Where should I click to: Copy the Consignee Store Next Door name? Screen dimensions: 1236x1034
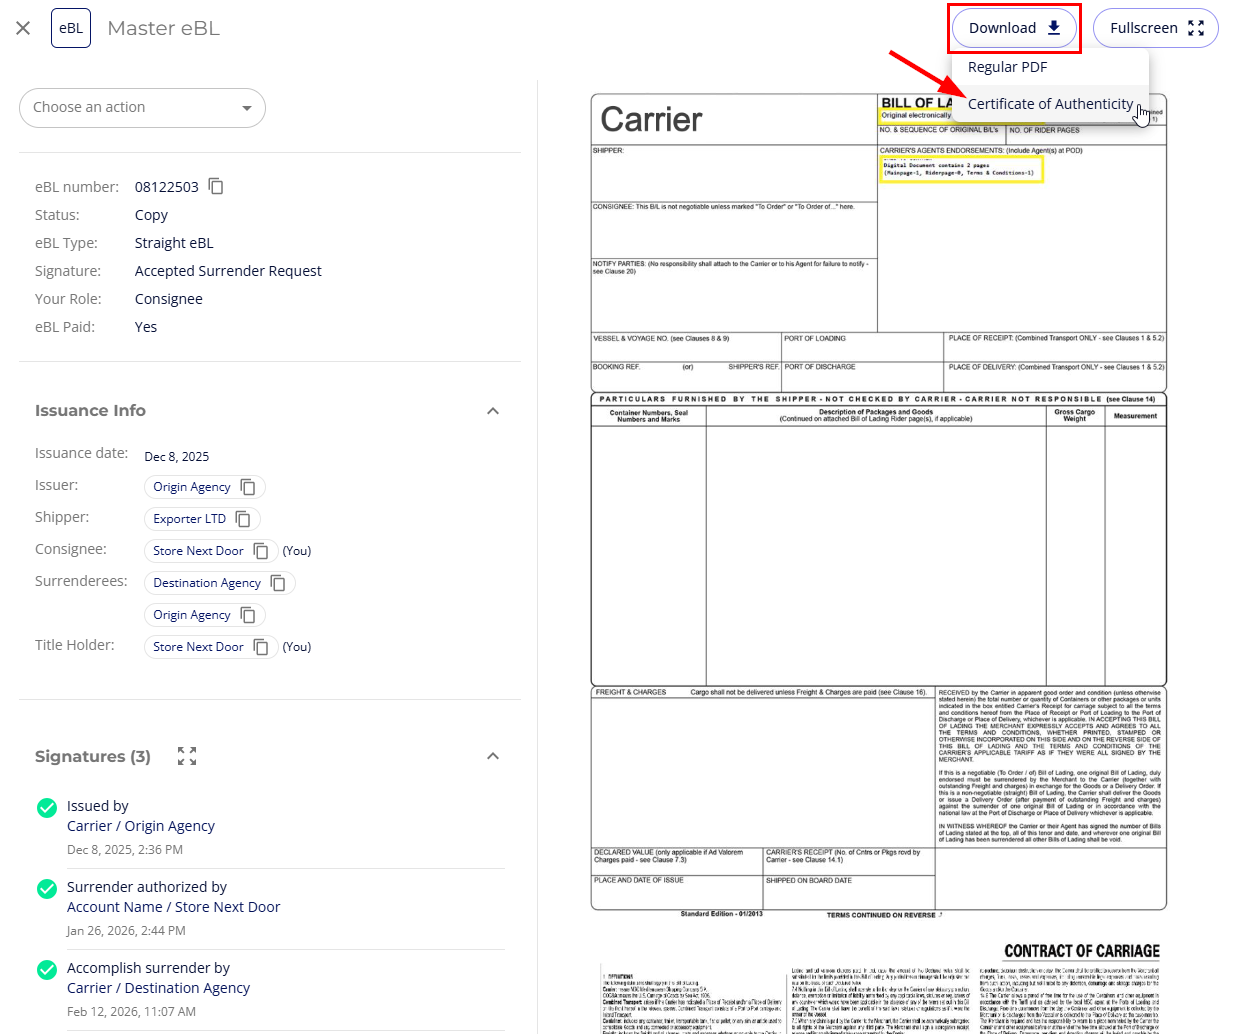[x=261, y=551]
